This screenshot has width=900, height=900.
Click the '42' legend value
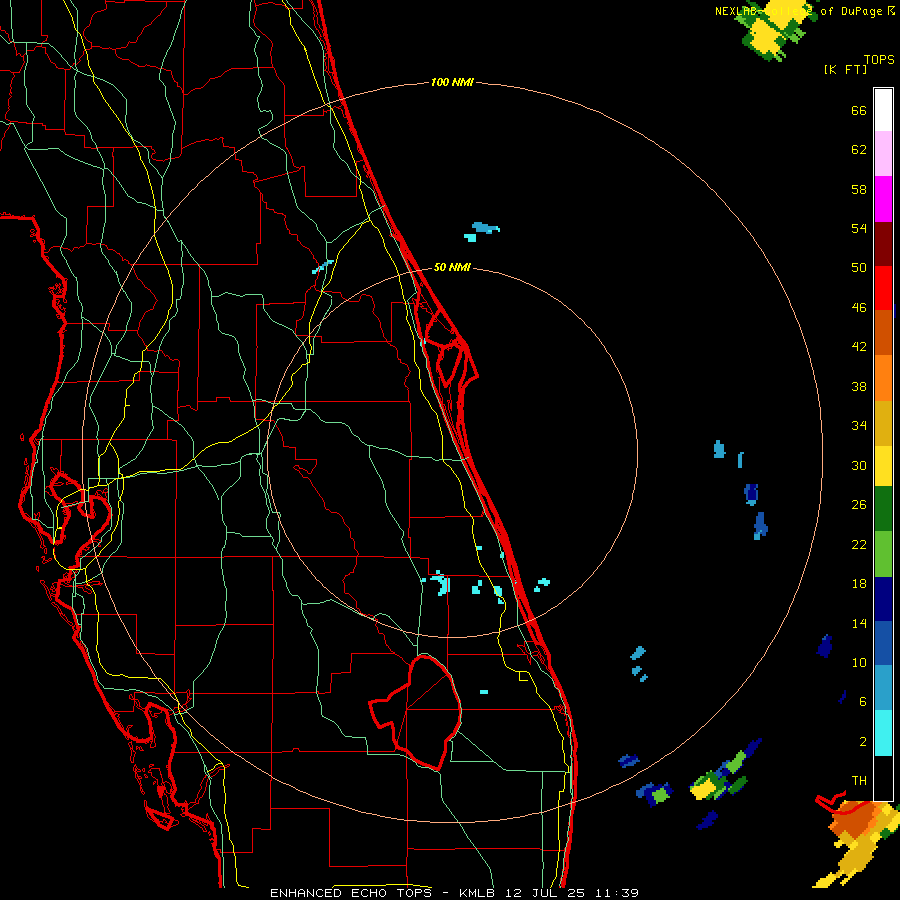[859, 347]
